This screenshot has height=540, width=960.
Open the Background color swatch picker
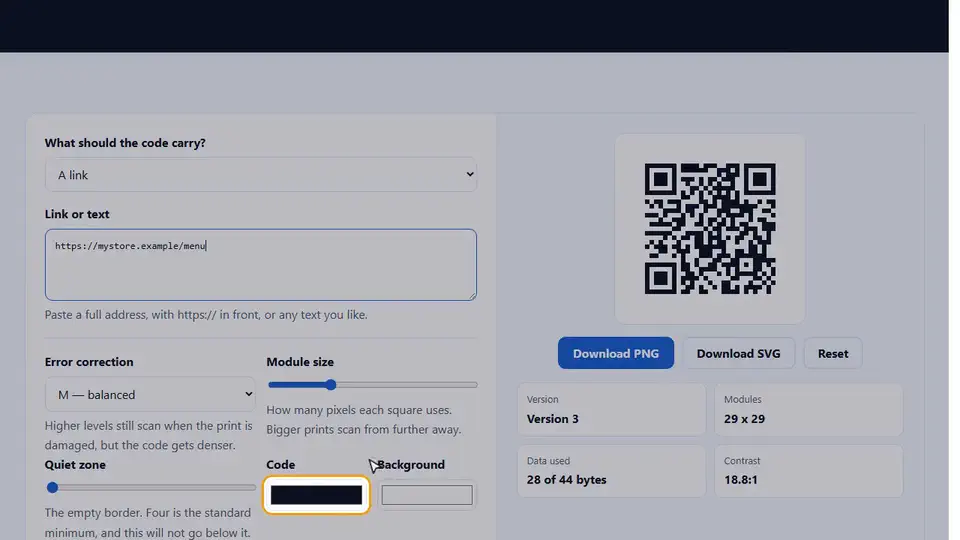click(x=427, y=495)
